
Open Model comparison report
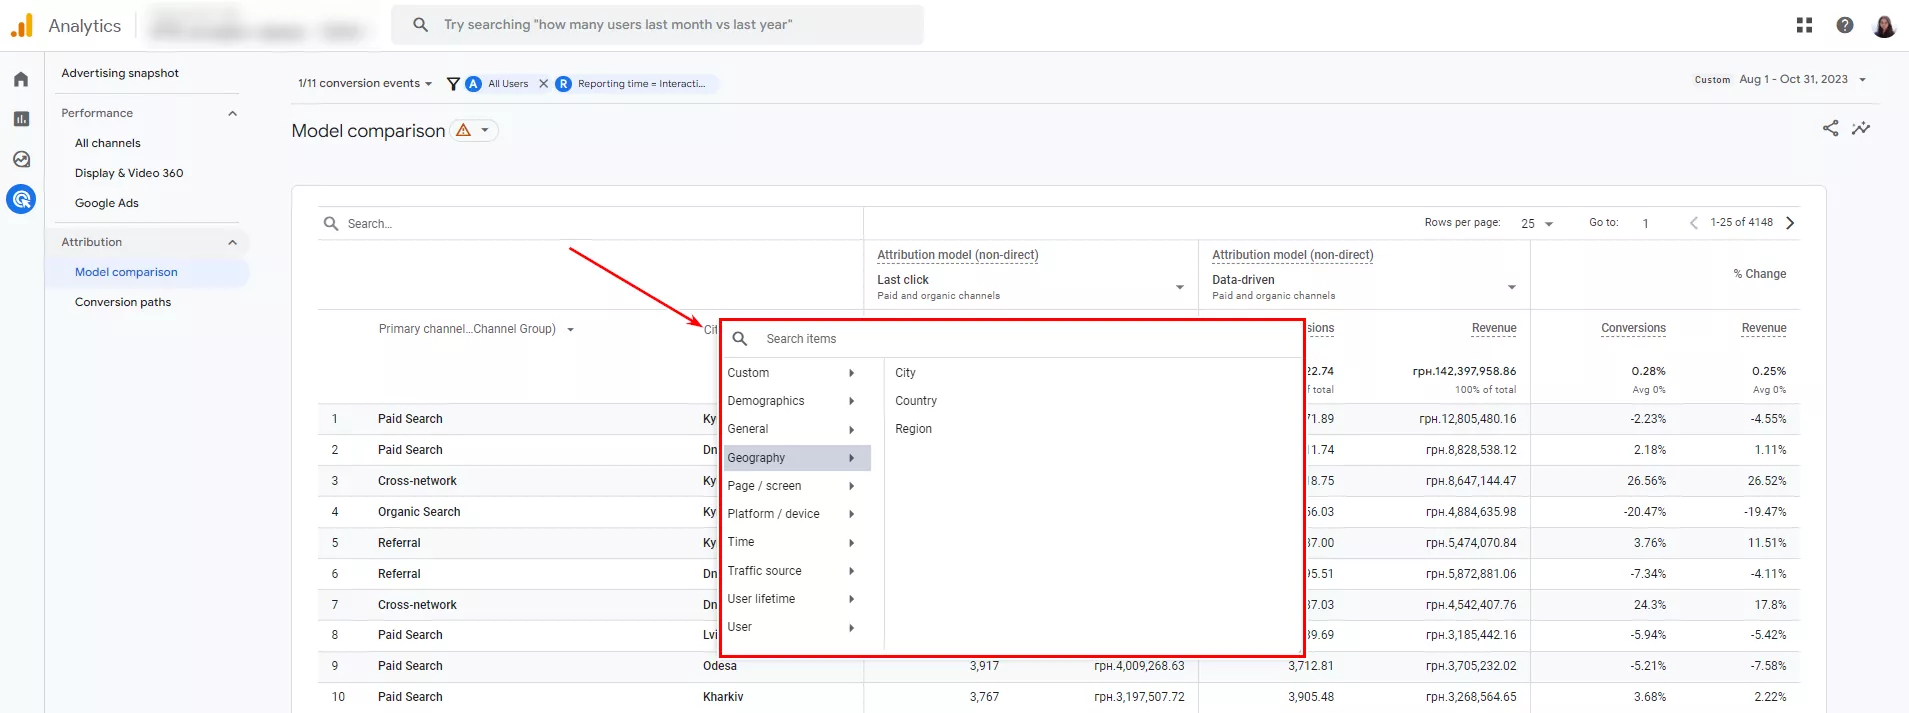pyautogui.click(x=126, y=272)
